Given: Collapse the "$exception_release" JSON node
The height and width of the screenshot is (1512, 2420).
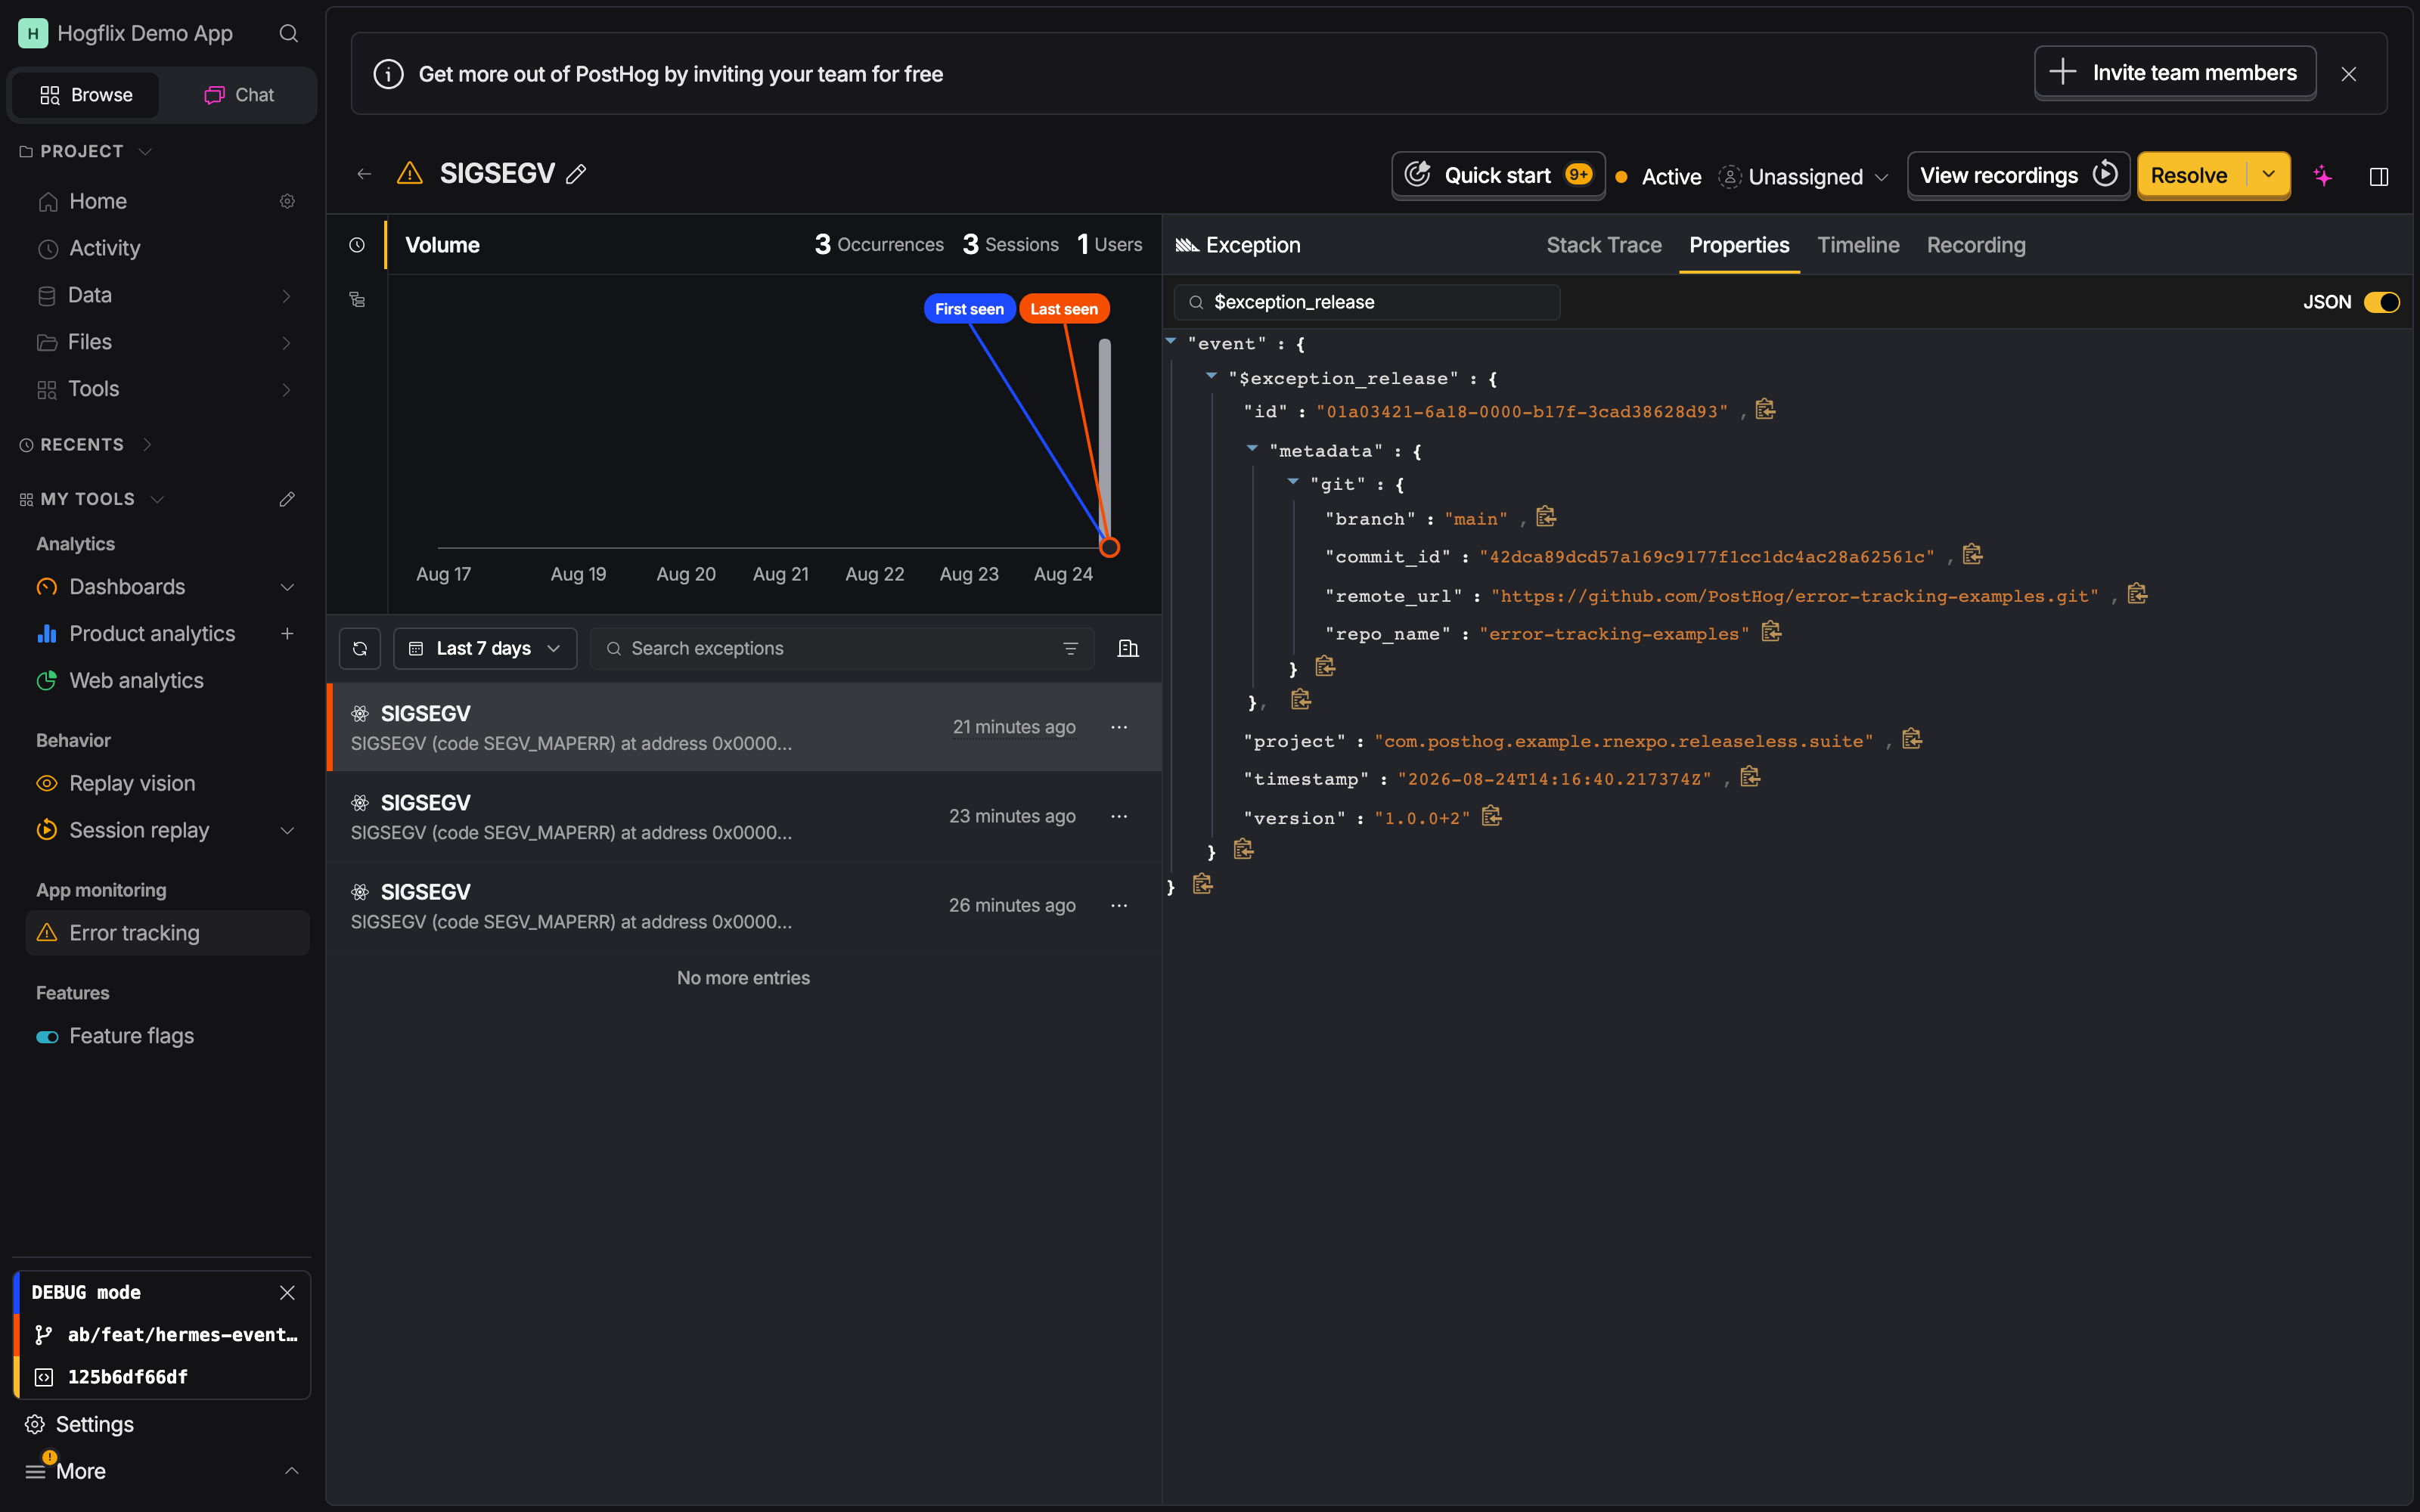Looking at the screenshot, I should (1211, 376).
